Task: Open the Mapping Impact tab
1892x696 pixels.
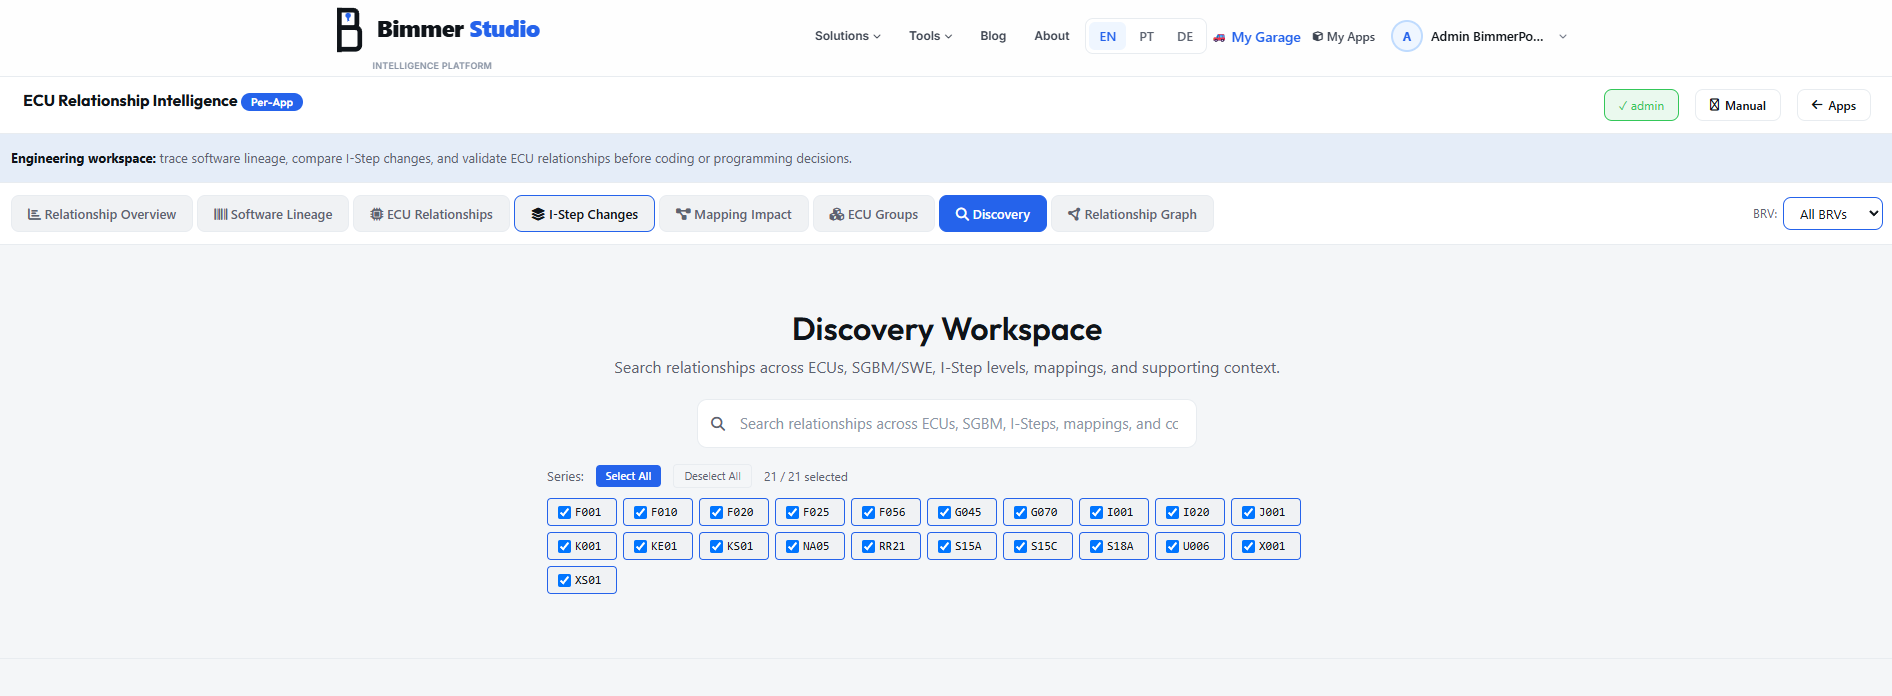Action: pyautogui.click(x=734, y=214)
